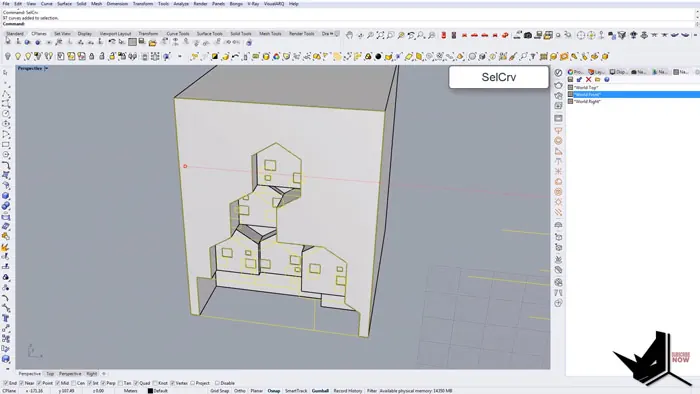Check the Disable osnap option
This screenshot has width=700, height=394.
[217, 383]
